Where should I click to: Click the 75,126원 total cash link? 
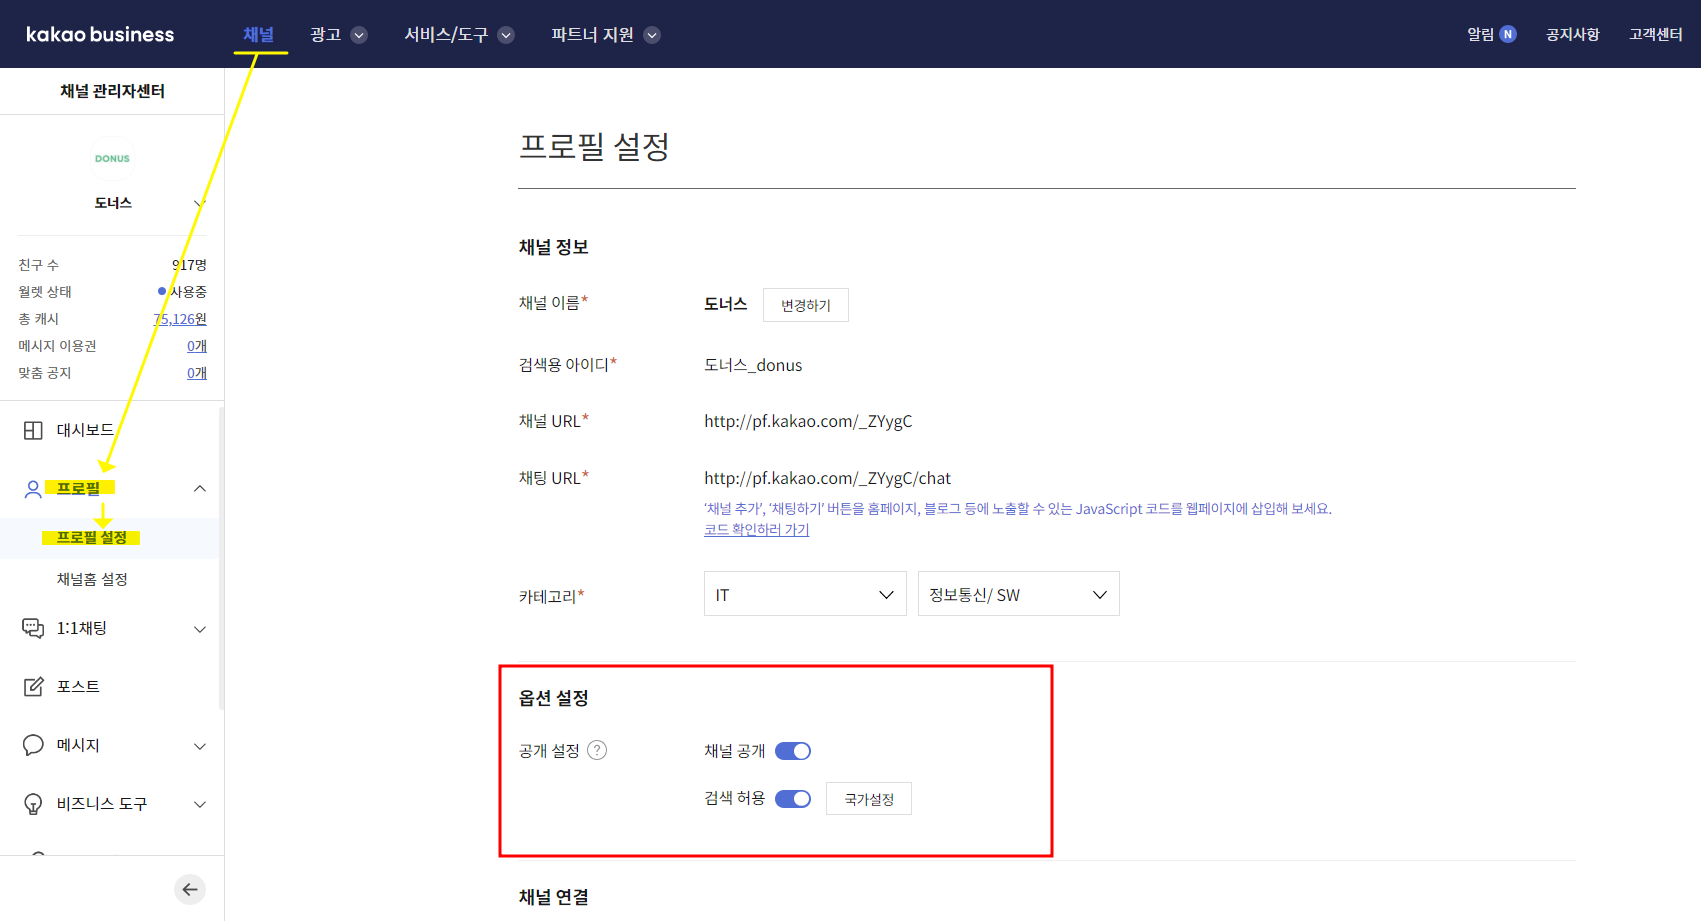coord(180,319)
